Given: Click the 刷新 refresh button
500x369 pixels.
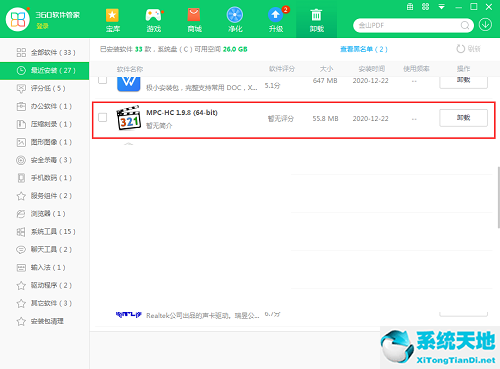Looking at the screenshot, I should coord(468,49).
